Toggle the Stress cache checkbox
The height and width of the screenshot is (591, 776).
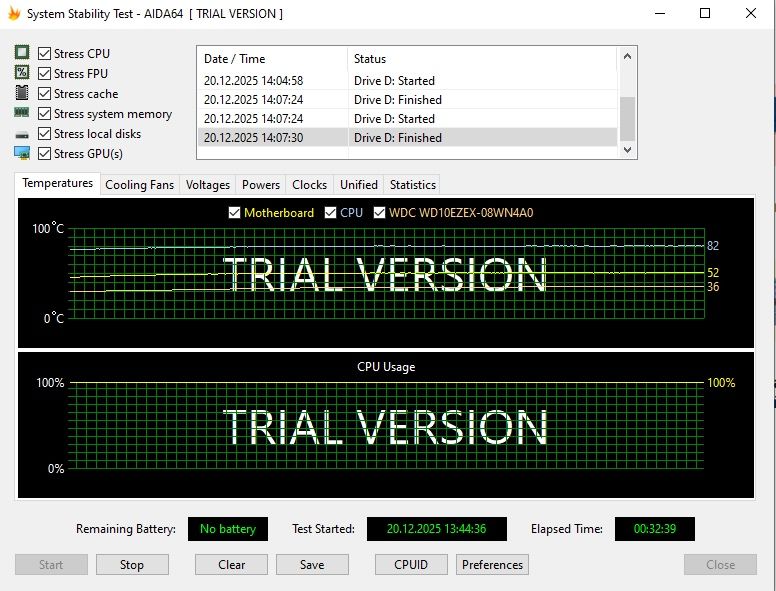(45, 94)
